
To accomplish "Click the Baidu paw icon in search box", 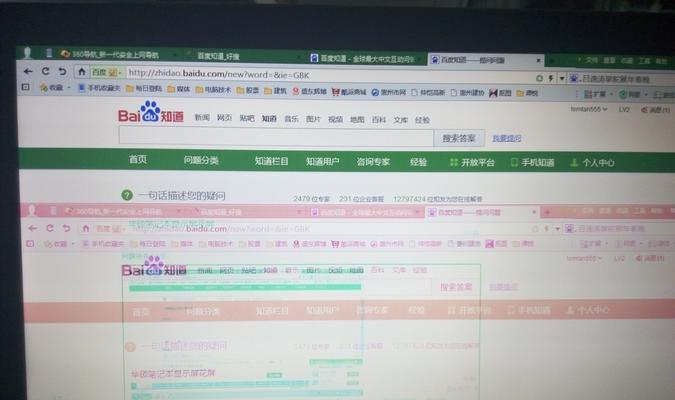I will (x=573, y=78).
